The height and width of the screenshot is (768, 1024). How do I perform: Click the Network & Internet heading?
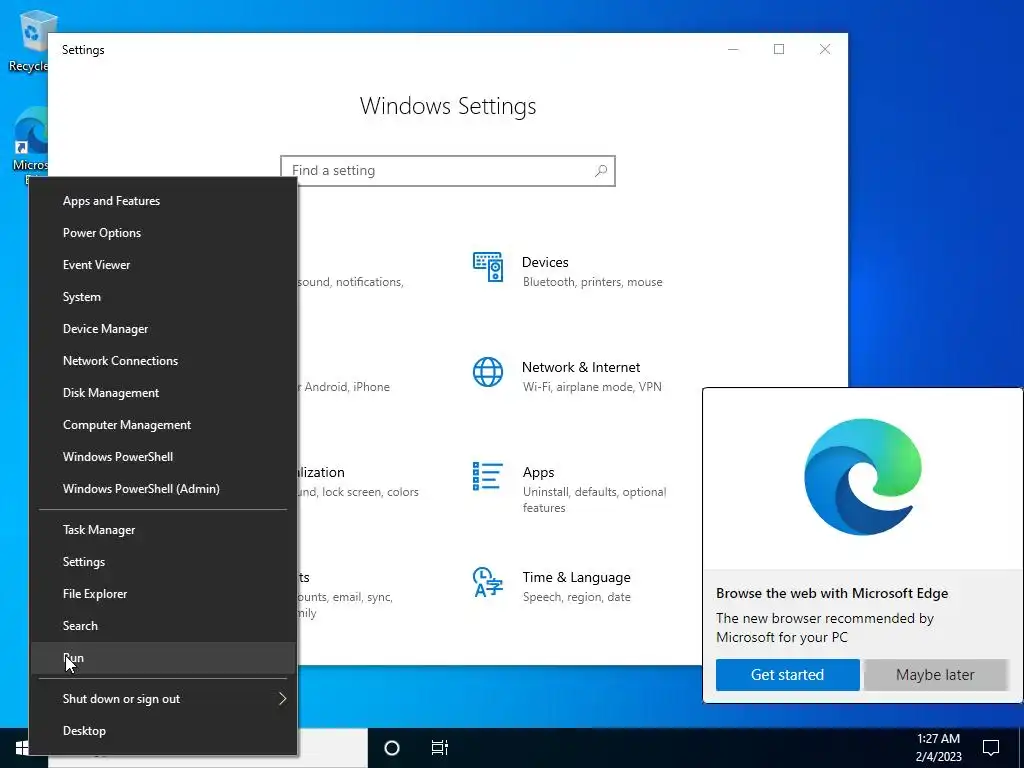(x=581, y=367)
